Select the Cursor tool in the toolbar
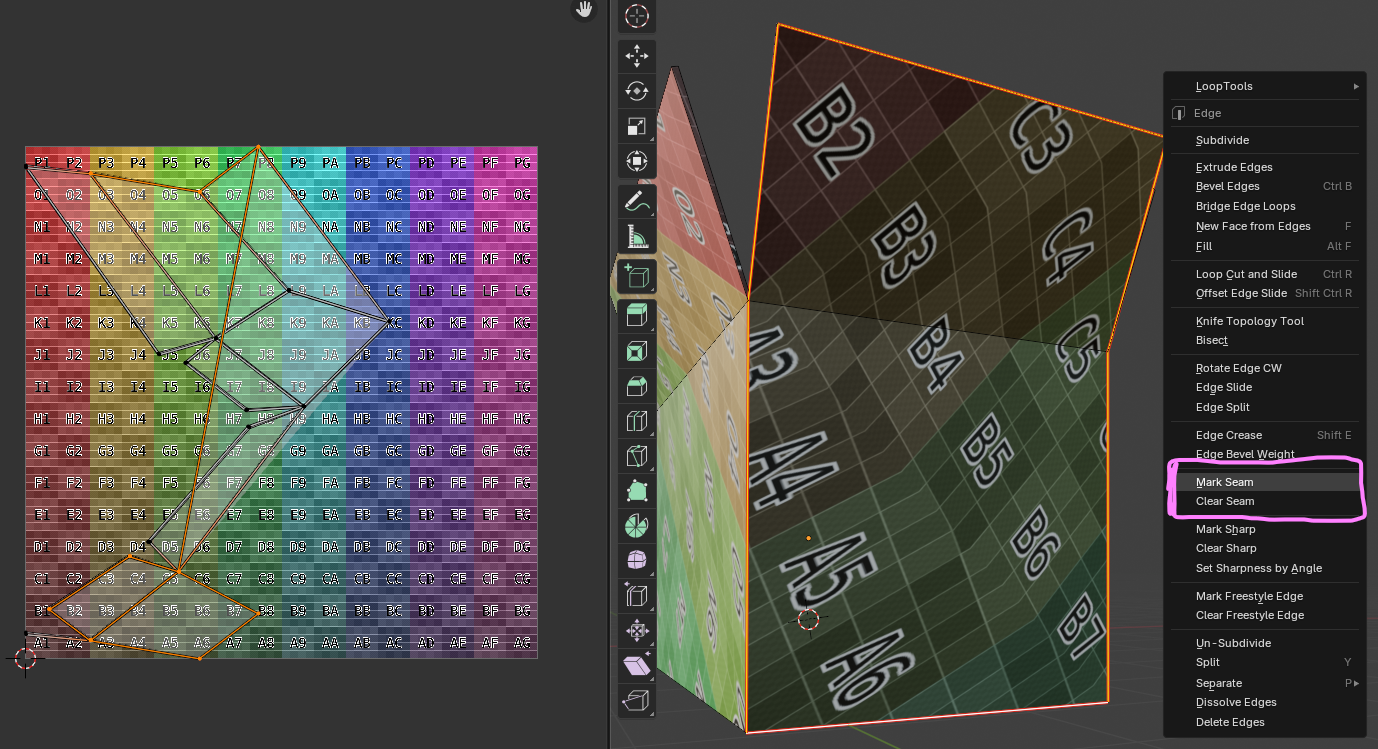Image resolution: width=1378 pixels, height=749 pixels. pos(636,16)
